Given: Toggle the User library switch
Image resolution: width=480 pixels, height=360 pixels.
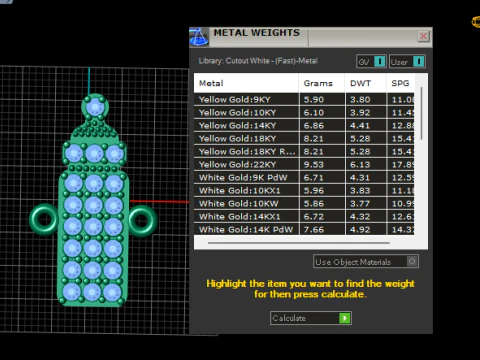Looking at the screenshot, I should pyautogui.click(x=407, y=62).
